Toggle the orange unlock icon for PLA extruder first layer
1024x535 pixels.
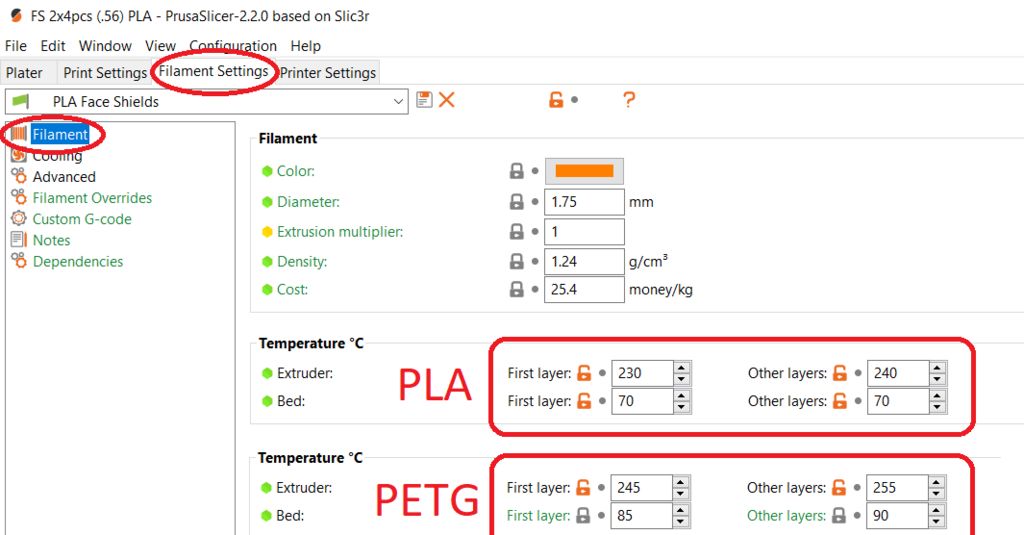click(x=584, y=373)
